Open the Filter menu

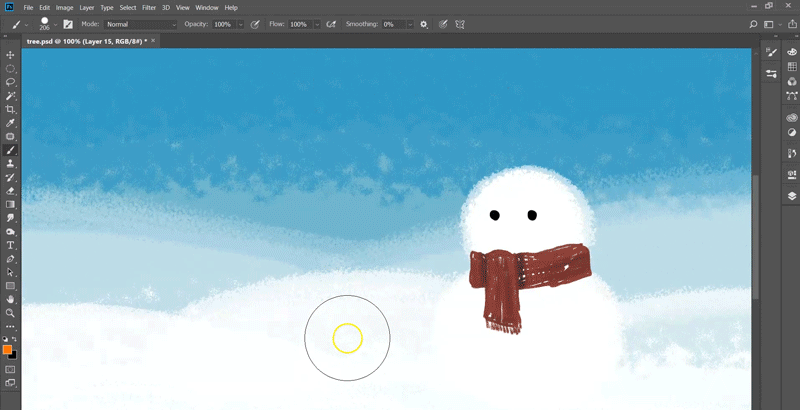149,7
